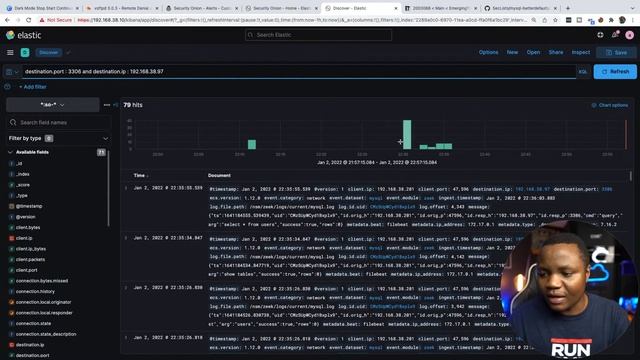Select the client.bytes field
The height and width of the screenshot is (360, 640).
click(28, 227)
